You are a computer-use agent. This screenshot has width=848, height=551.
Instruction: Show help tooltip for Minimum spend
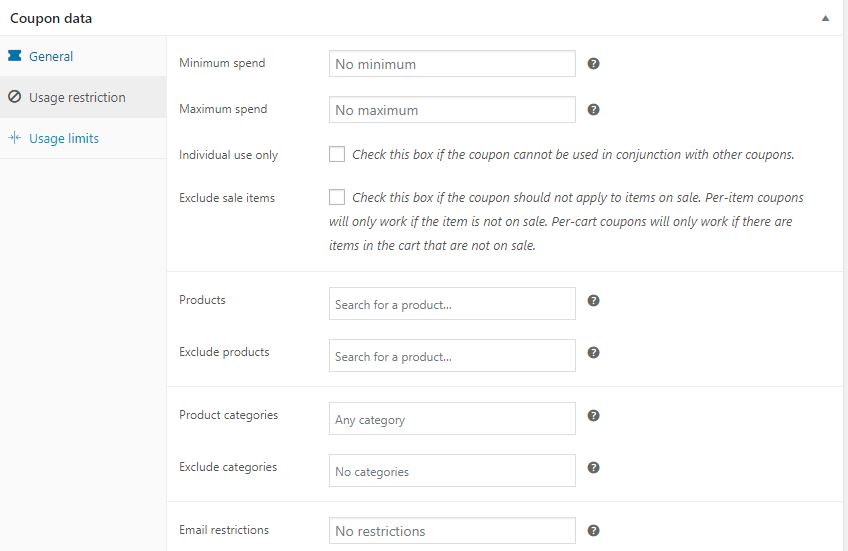(x=593, y=64)
